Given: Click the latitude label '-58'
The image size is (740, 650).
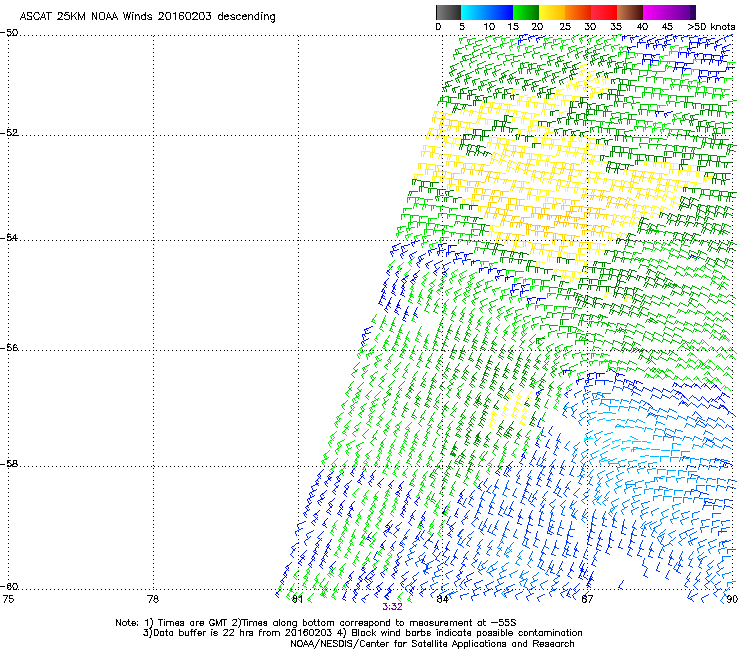Looking at the screenshot, I should [x=9, y=464].
